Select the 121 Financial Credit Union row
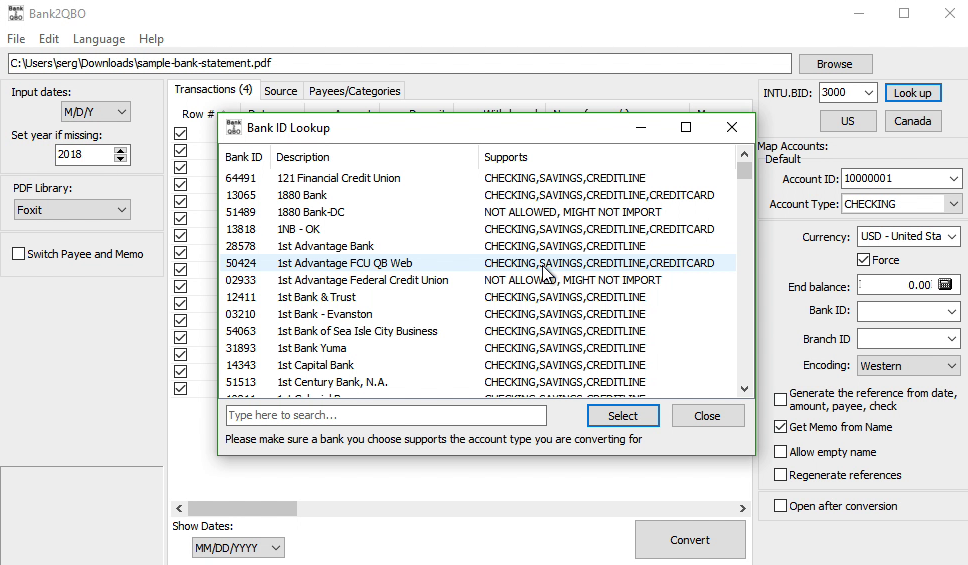 pyautogui.click(x=477, y=178)
